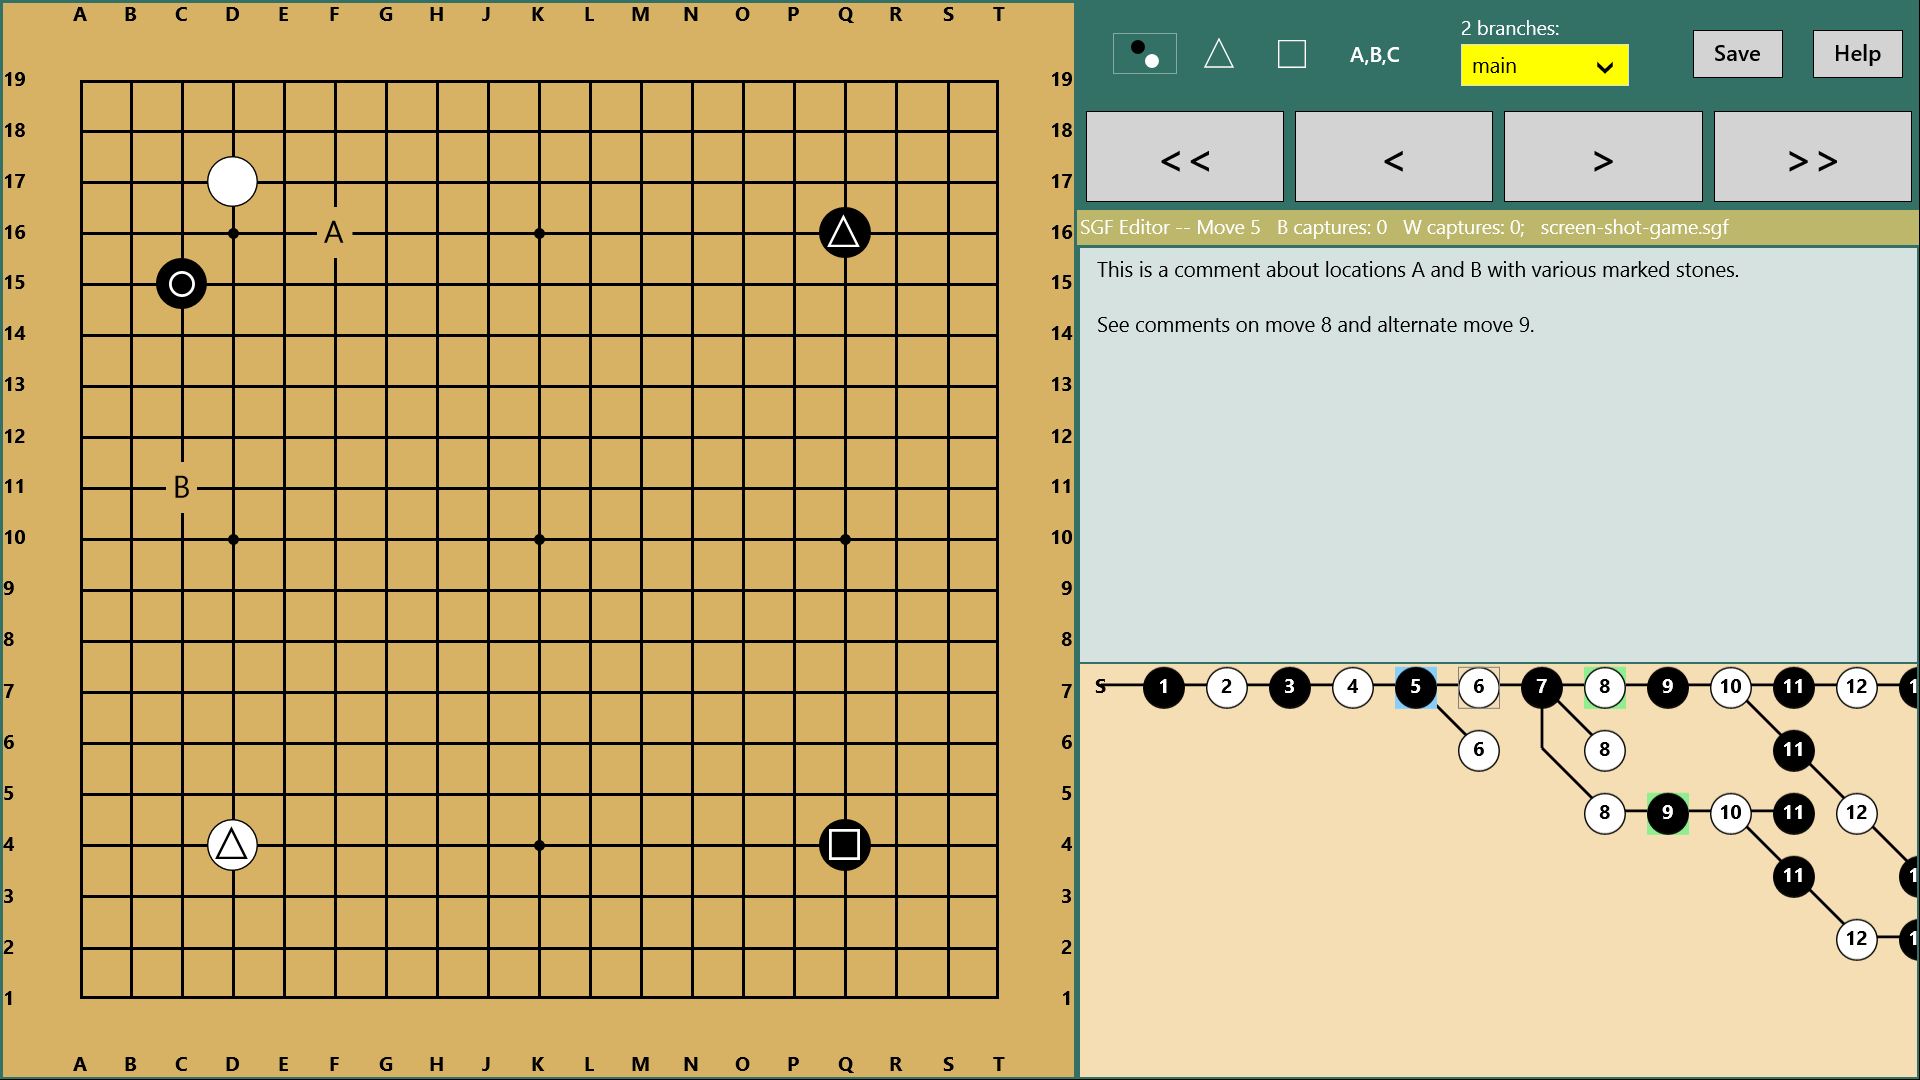Image resolution: width=1920 pixels, height=1080 pixels.
Task: Select green-highlighted move 9 in lower branch
Action: (1667, 813)
